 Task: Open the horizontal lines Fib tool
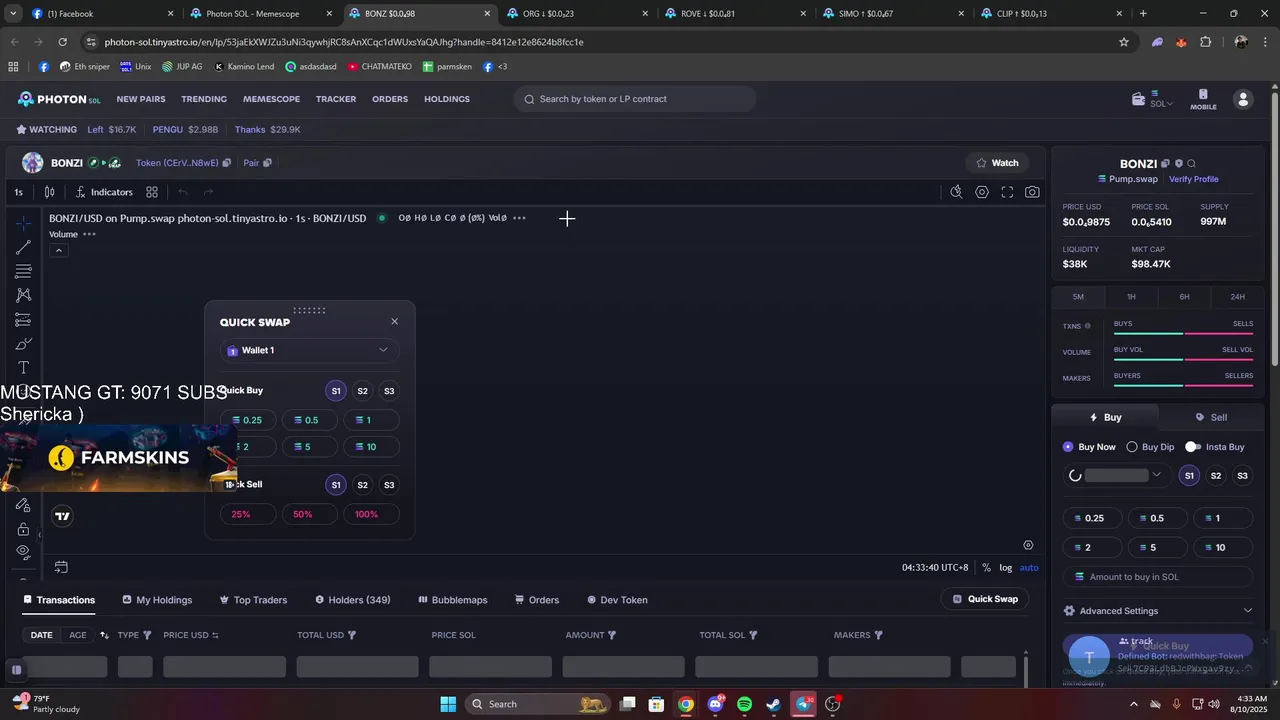pyautogui.click(x=23, y=271)
